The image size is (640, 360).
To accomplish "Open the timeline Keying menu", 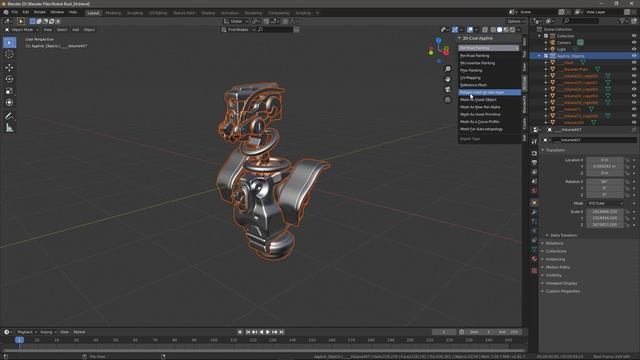I will [x=48, y=332].
